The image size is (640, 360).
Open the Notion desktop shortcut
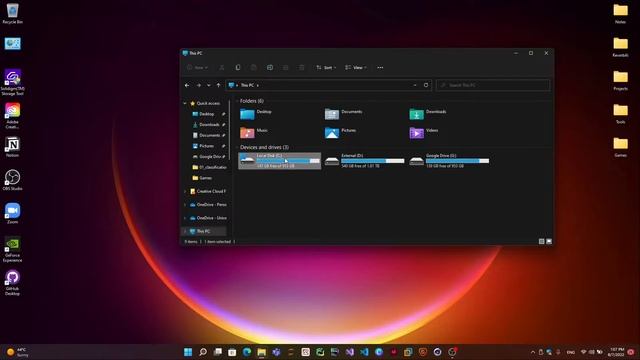13,147
